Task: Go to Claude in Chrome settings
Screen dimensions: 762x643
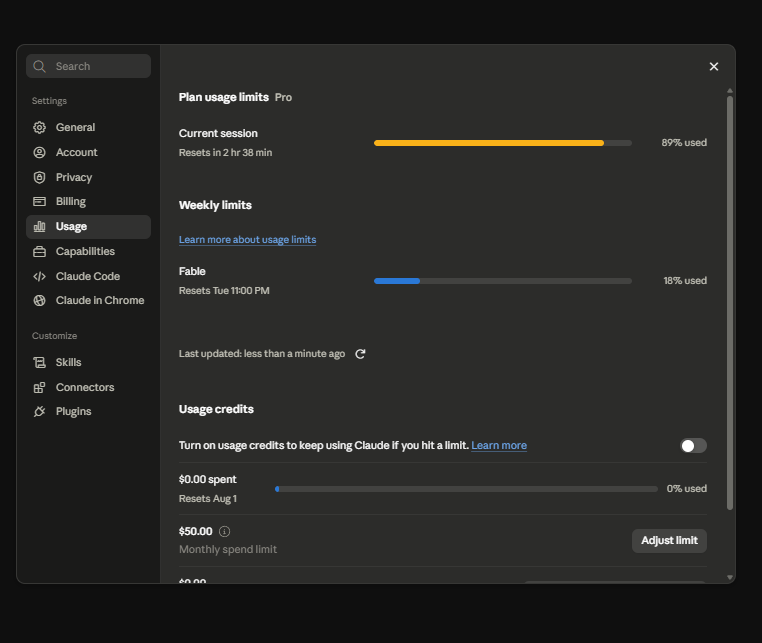Action: 88,301
